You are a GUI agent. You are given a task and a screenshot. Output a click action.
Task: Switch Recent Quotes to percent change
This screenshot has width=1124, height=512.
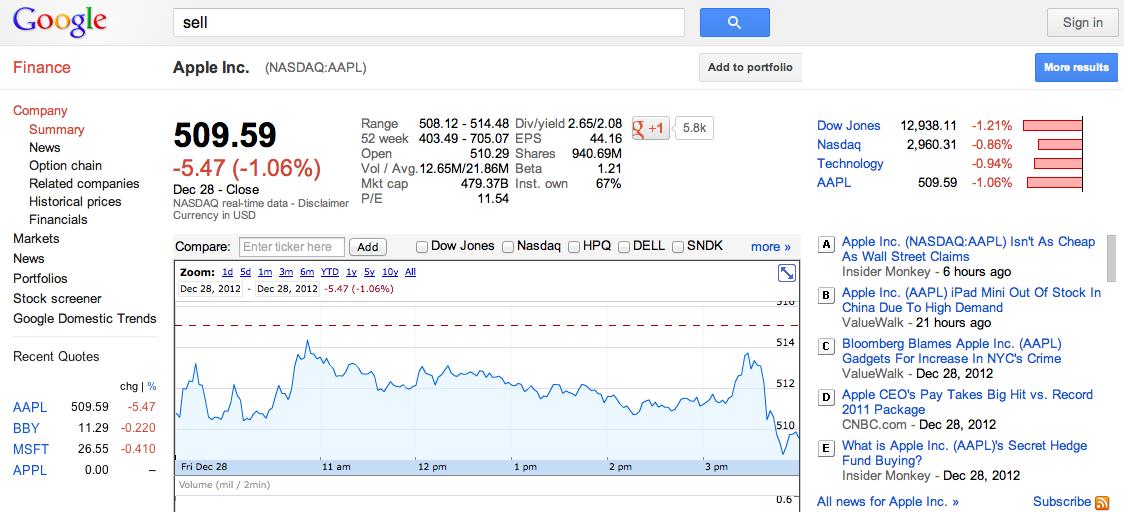(x=152, y=387)
